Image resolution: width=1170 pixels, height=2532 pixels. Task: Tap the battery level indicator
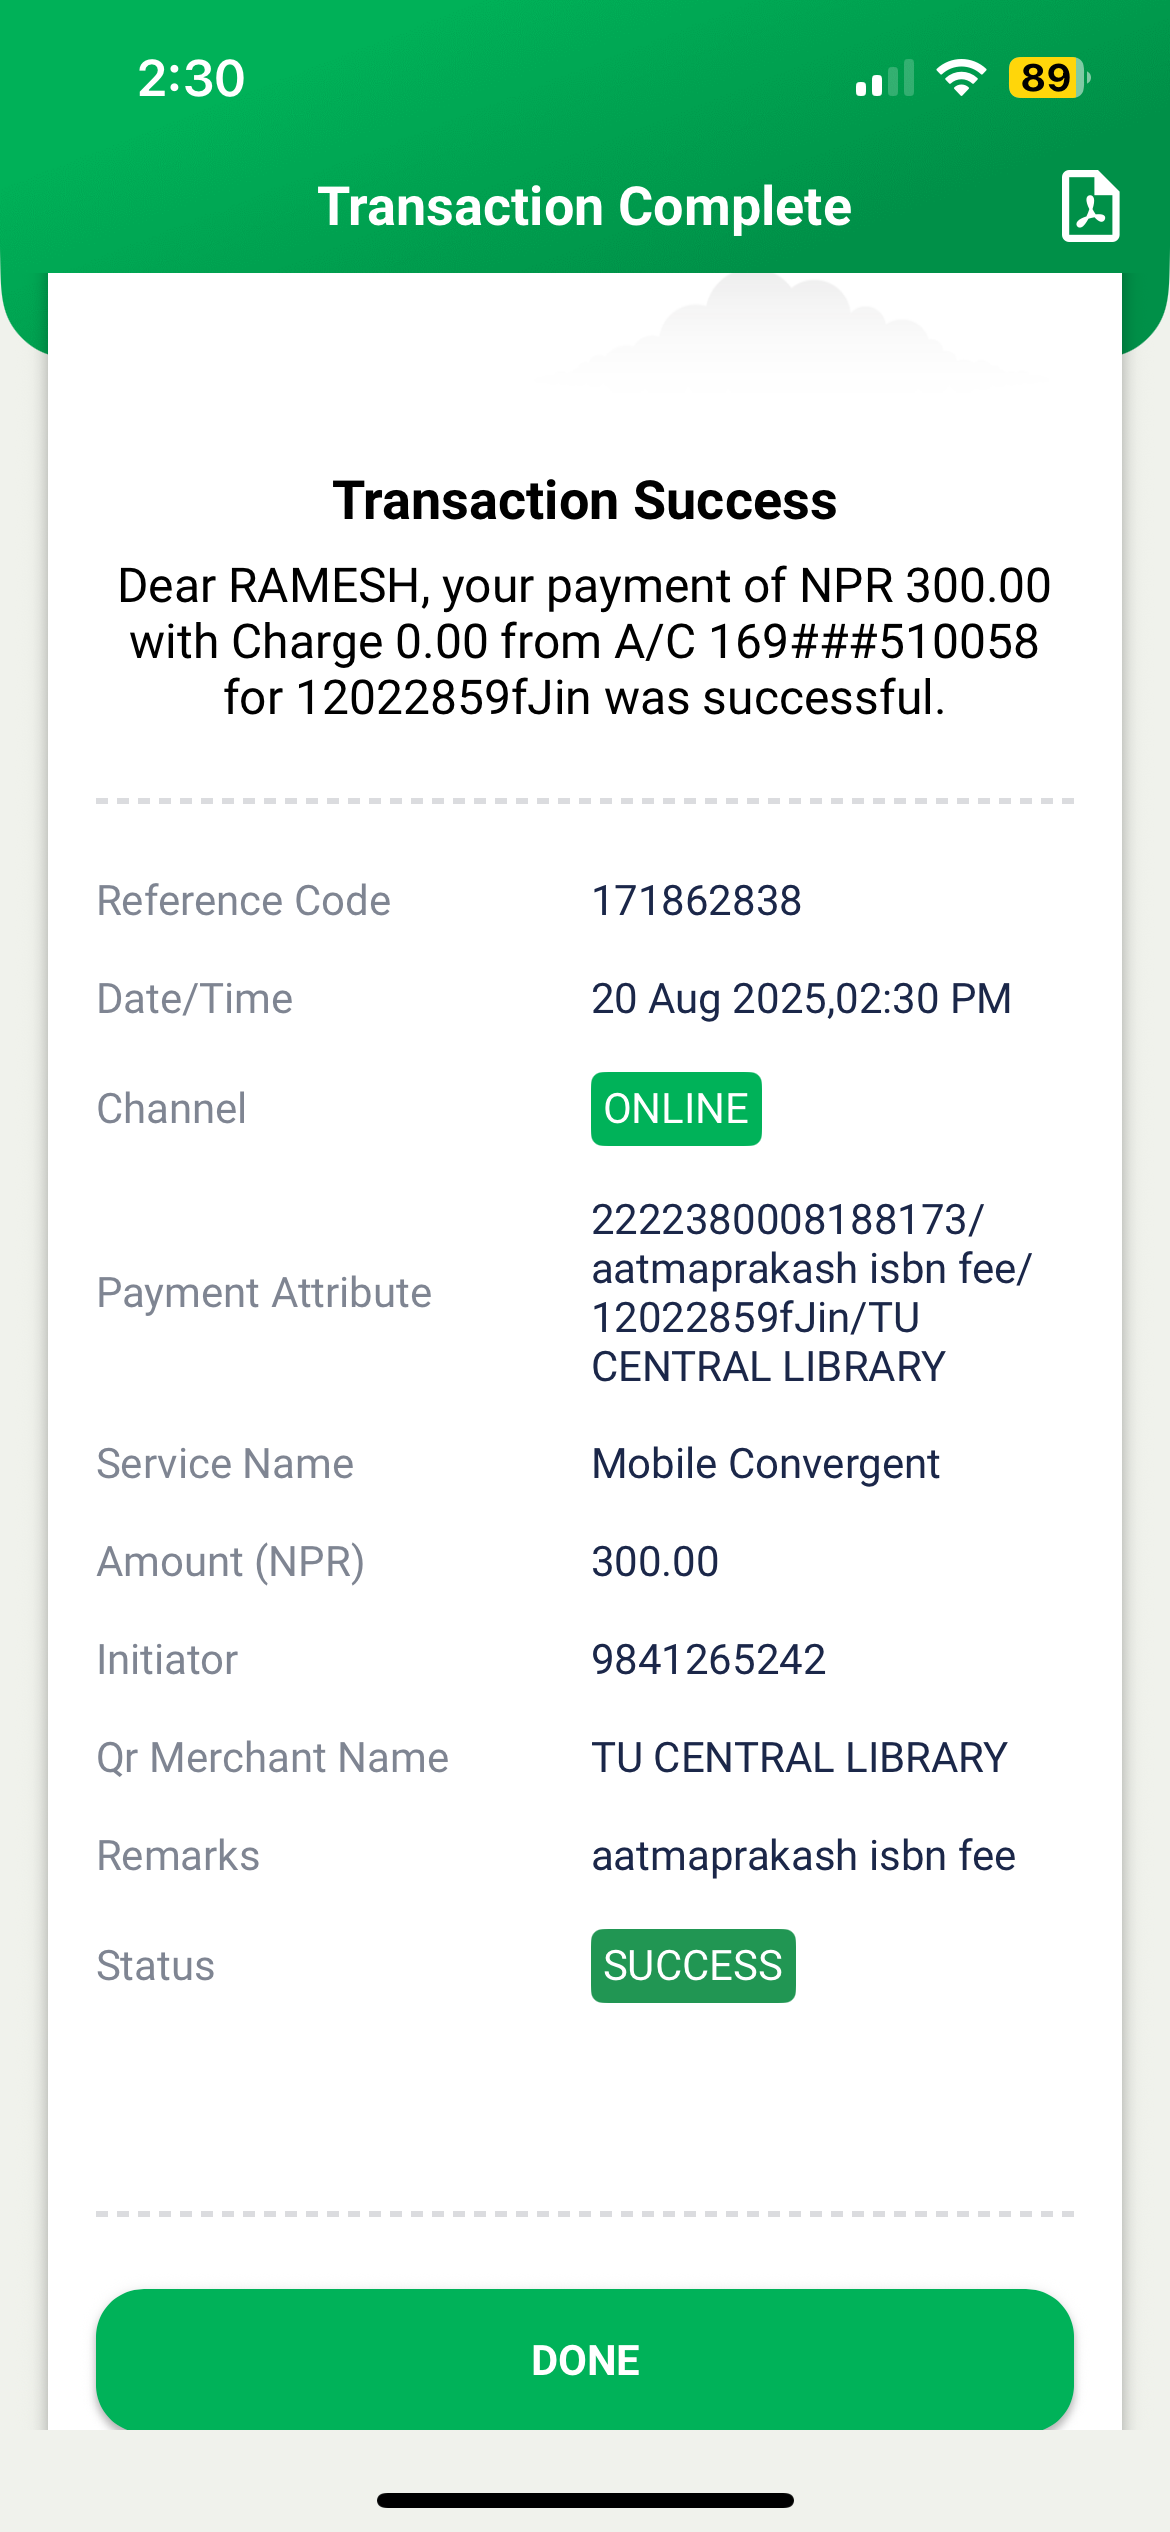[1048, 78]
